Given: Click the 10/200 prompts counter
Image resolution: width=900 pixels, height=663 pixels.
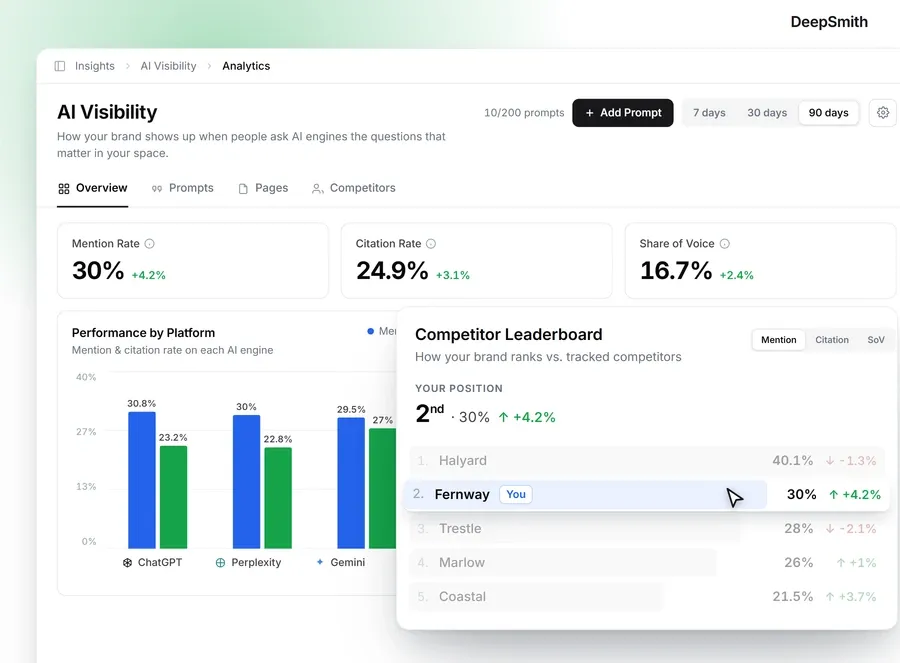Looking at the screenshot, I should click(524, 113).
